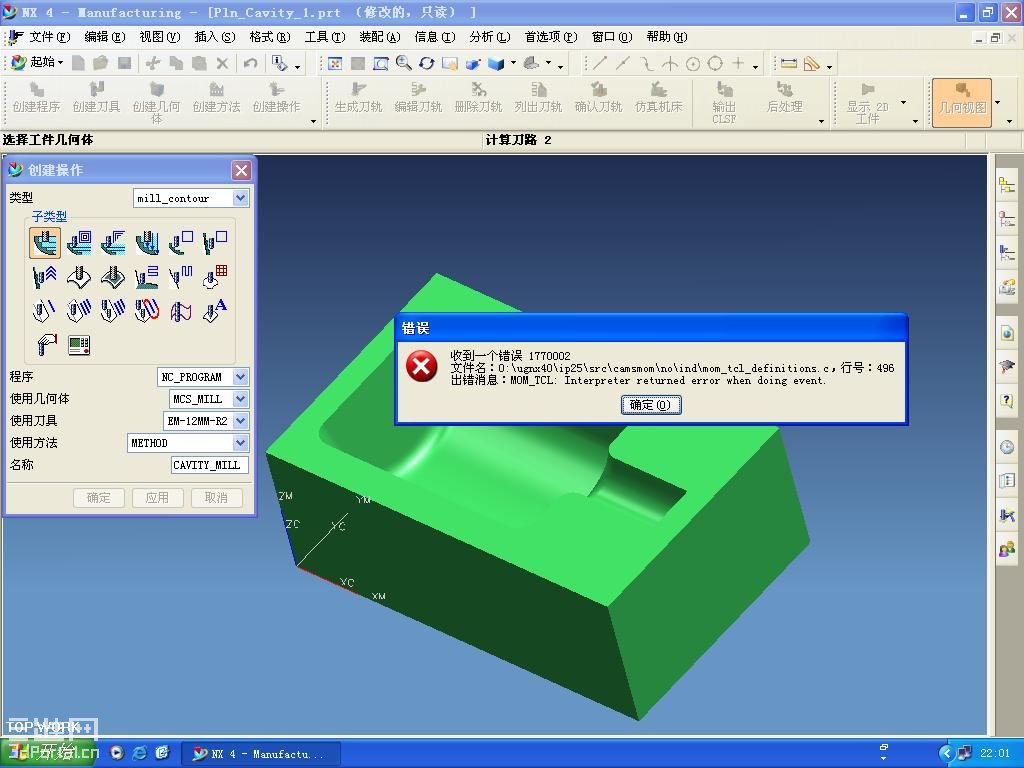This screenshot has height=768, width=1024.
Task: Open the 编辑(E) menu
Action: [104, 37]
